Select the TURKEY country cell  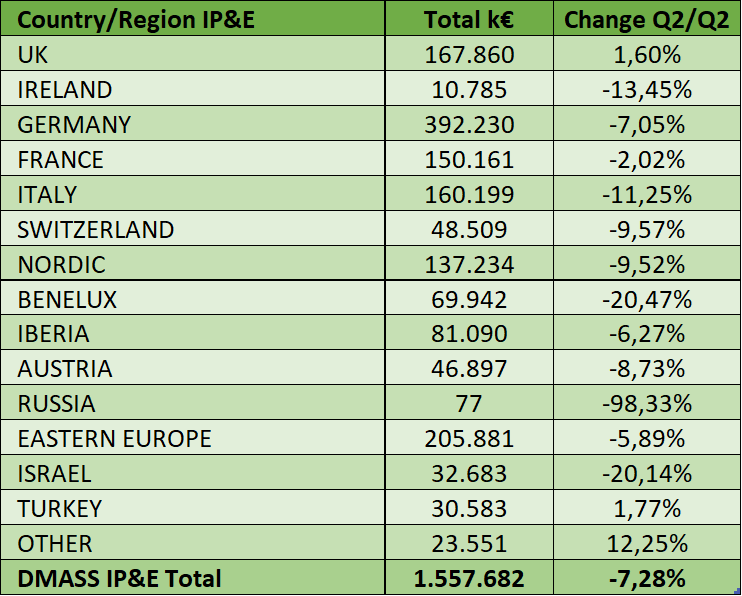60,509
